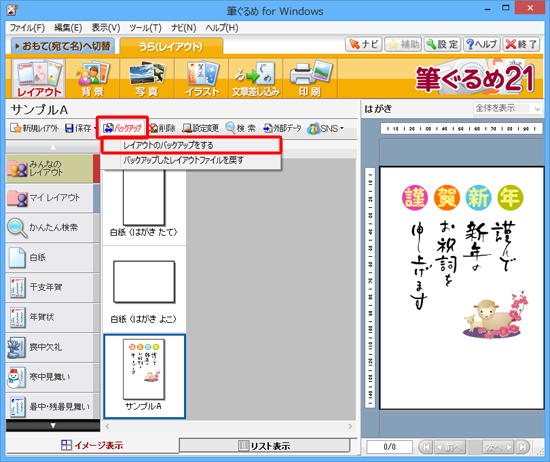Screen dimensions: 550x462
Task: Click the 謹賀新年 colored circles in preview
Action: pos(462,197)
